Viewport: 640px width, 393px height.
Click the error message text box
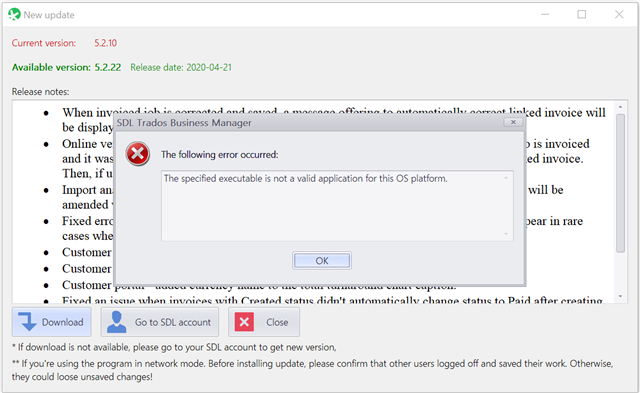(x=337, y=206)
